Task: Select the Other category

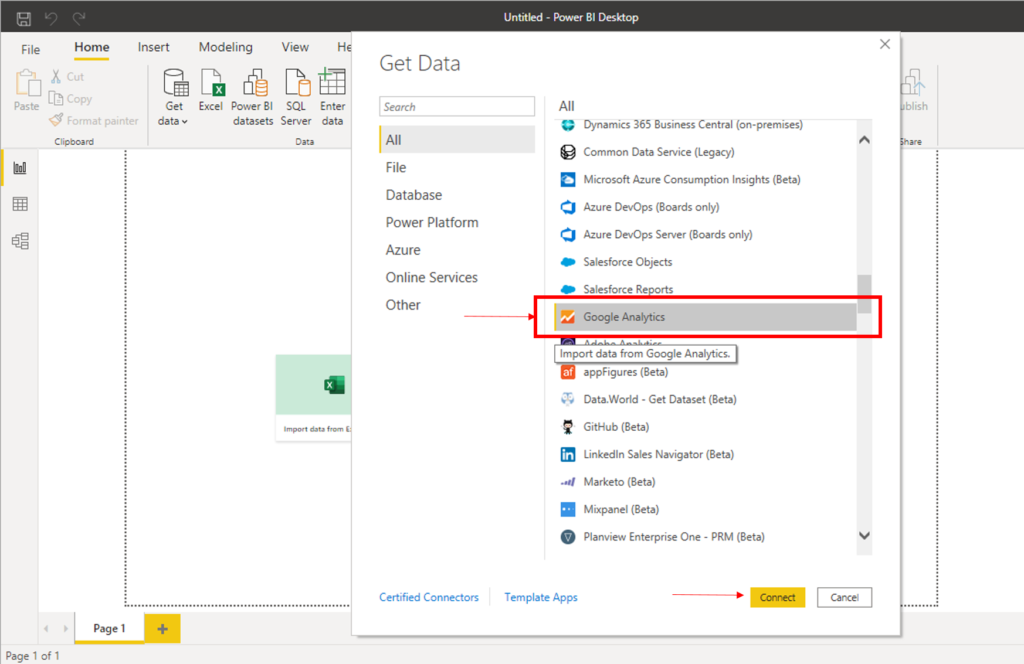Action: pos(403,304)
